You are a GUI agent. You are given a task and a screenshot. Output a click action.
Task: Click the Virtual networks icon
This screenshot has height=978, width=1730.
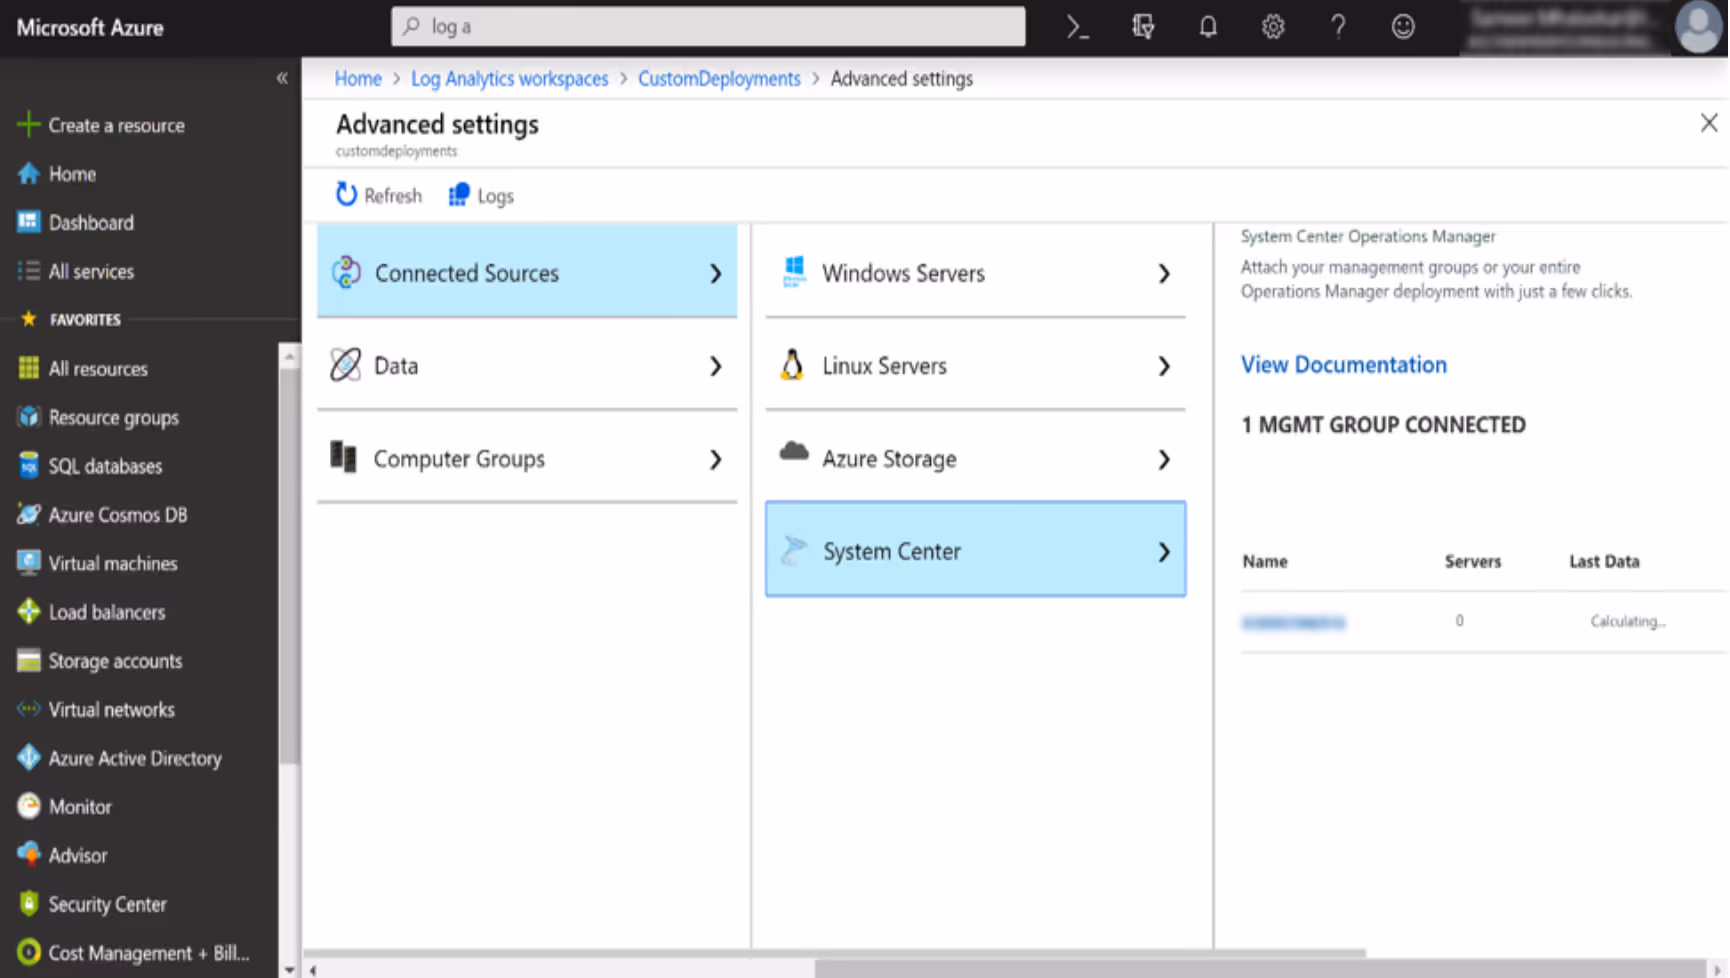[28, 709]
